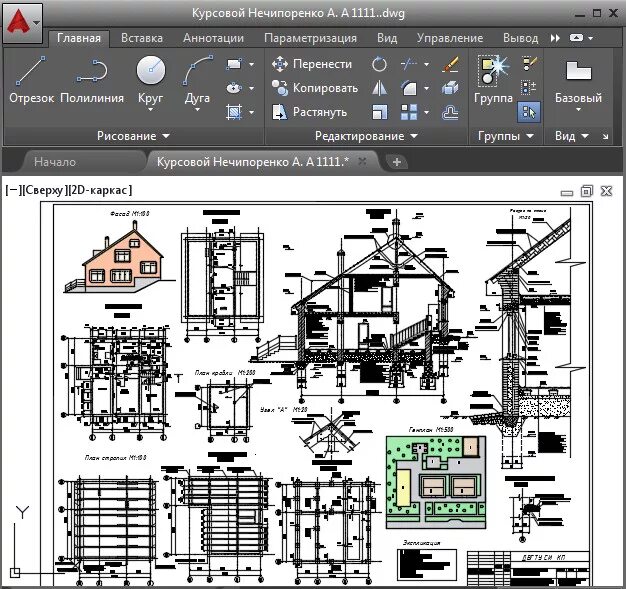Click the Explode tool icon
626x589 pixels.
[450, 88]
